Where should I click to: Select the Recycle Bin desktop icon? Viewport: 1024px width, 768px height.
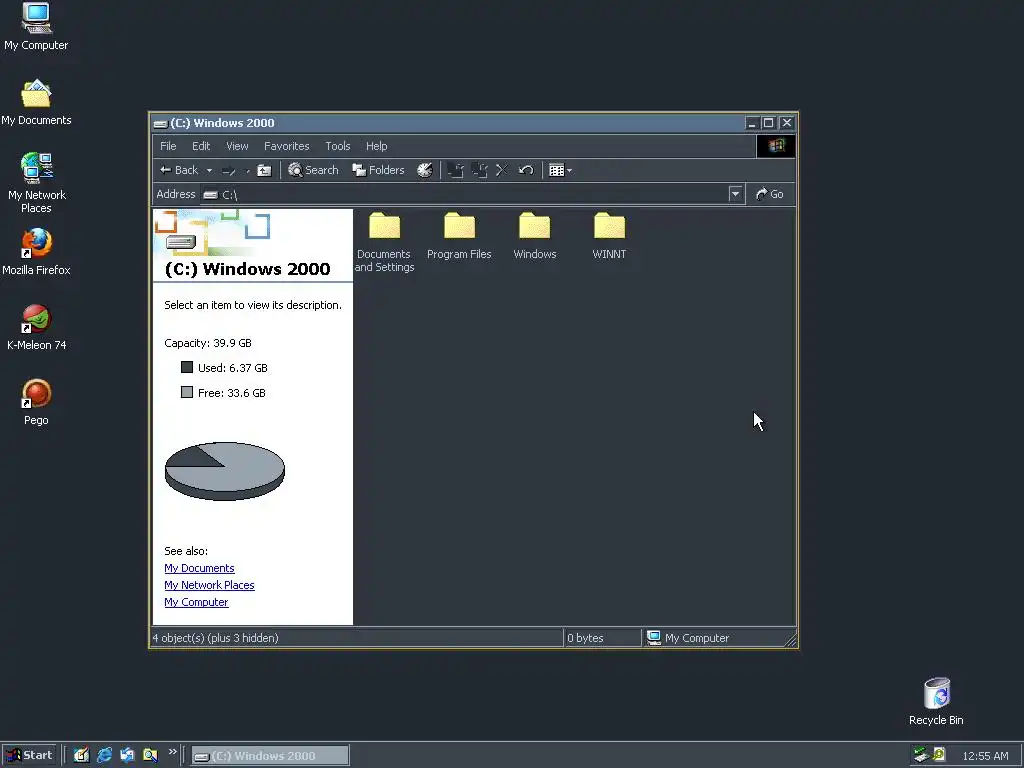tap(936, 702)
